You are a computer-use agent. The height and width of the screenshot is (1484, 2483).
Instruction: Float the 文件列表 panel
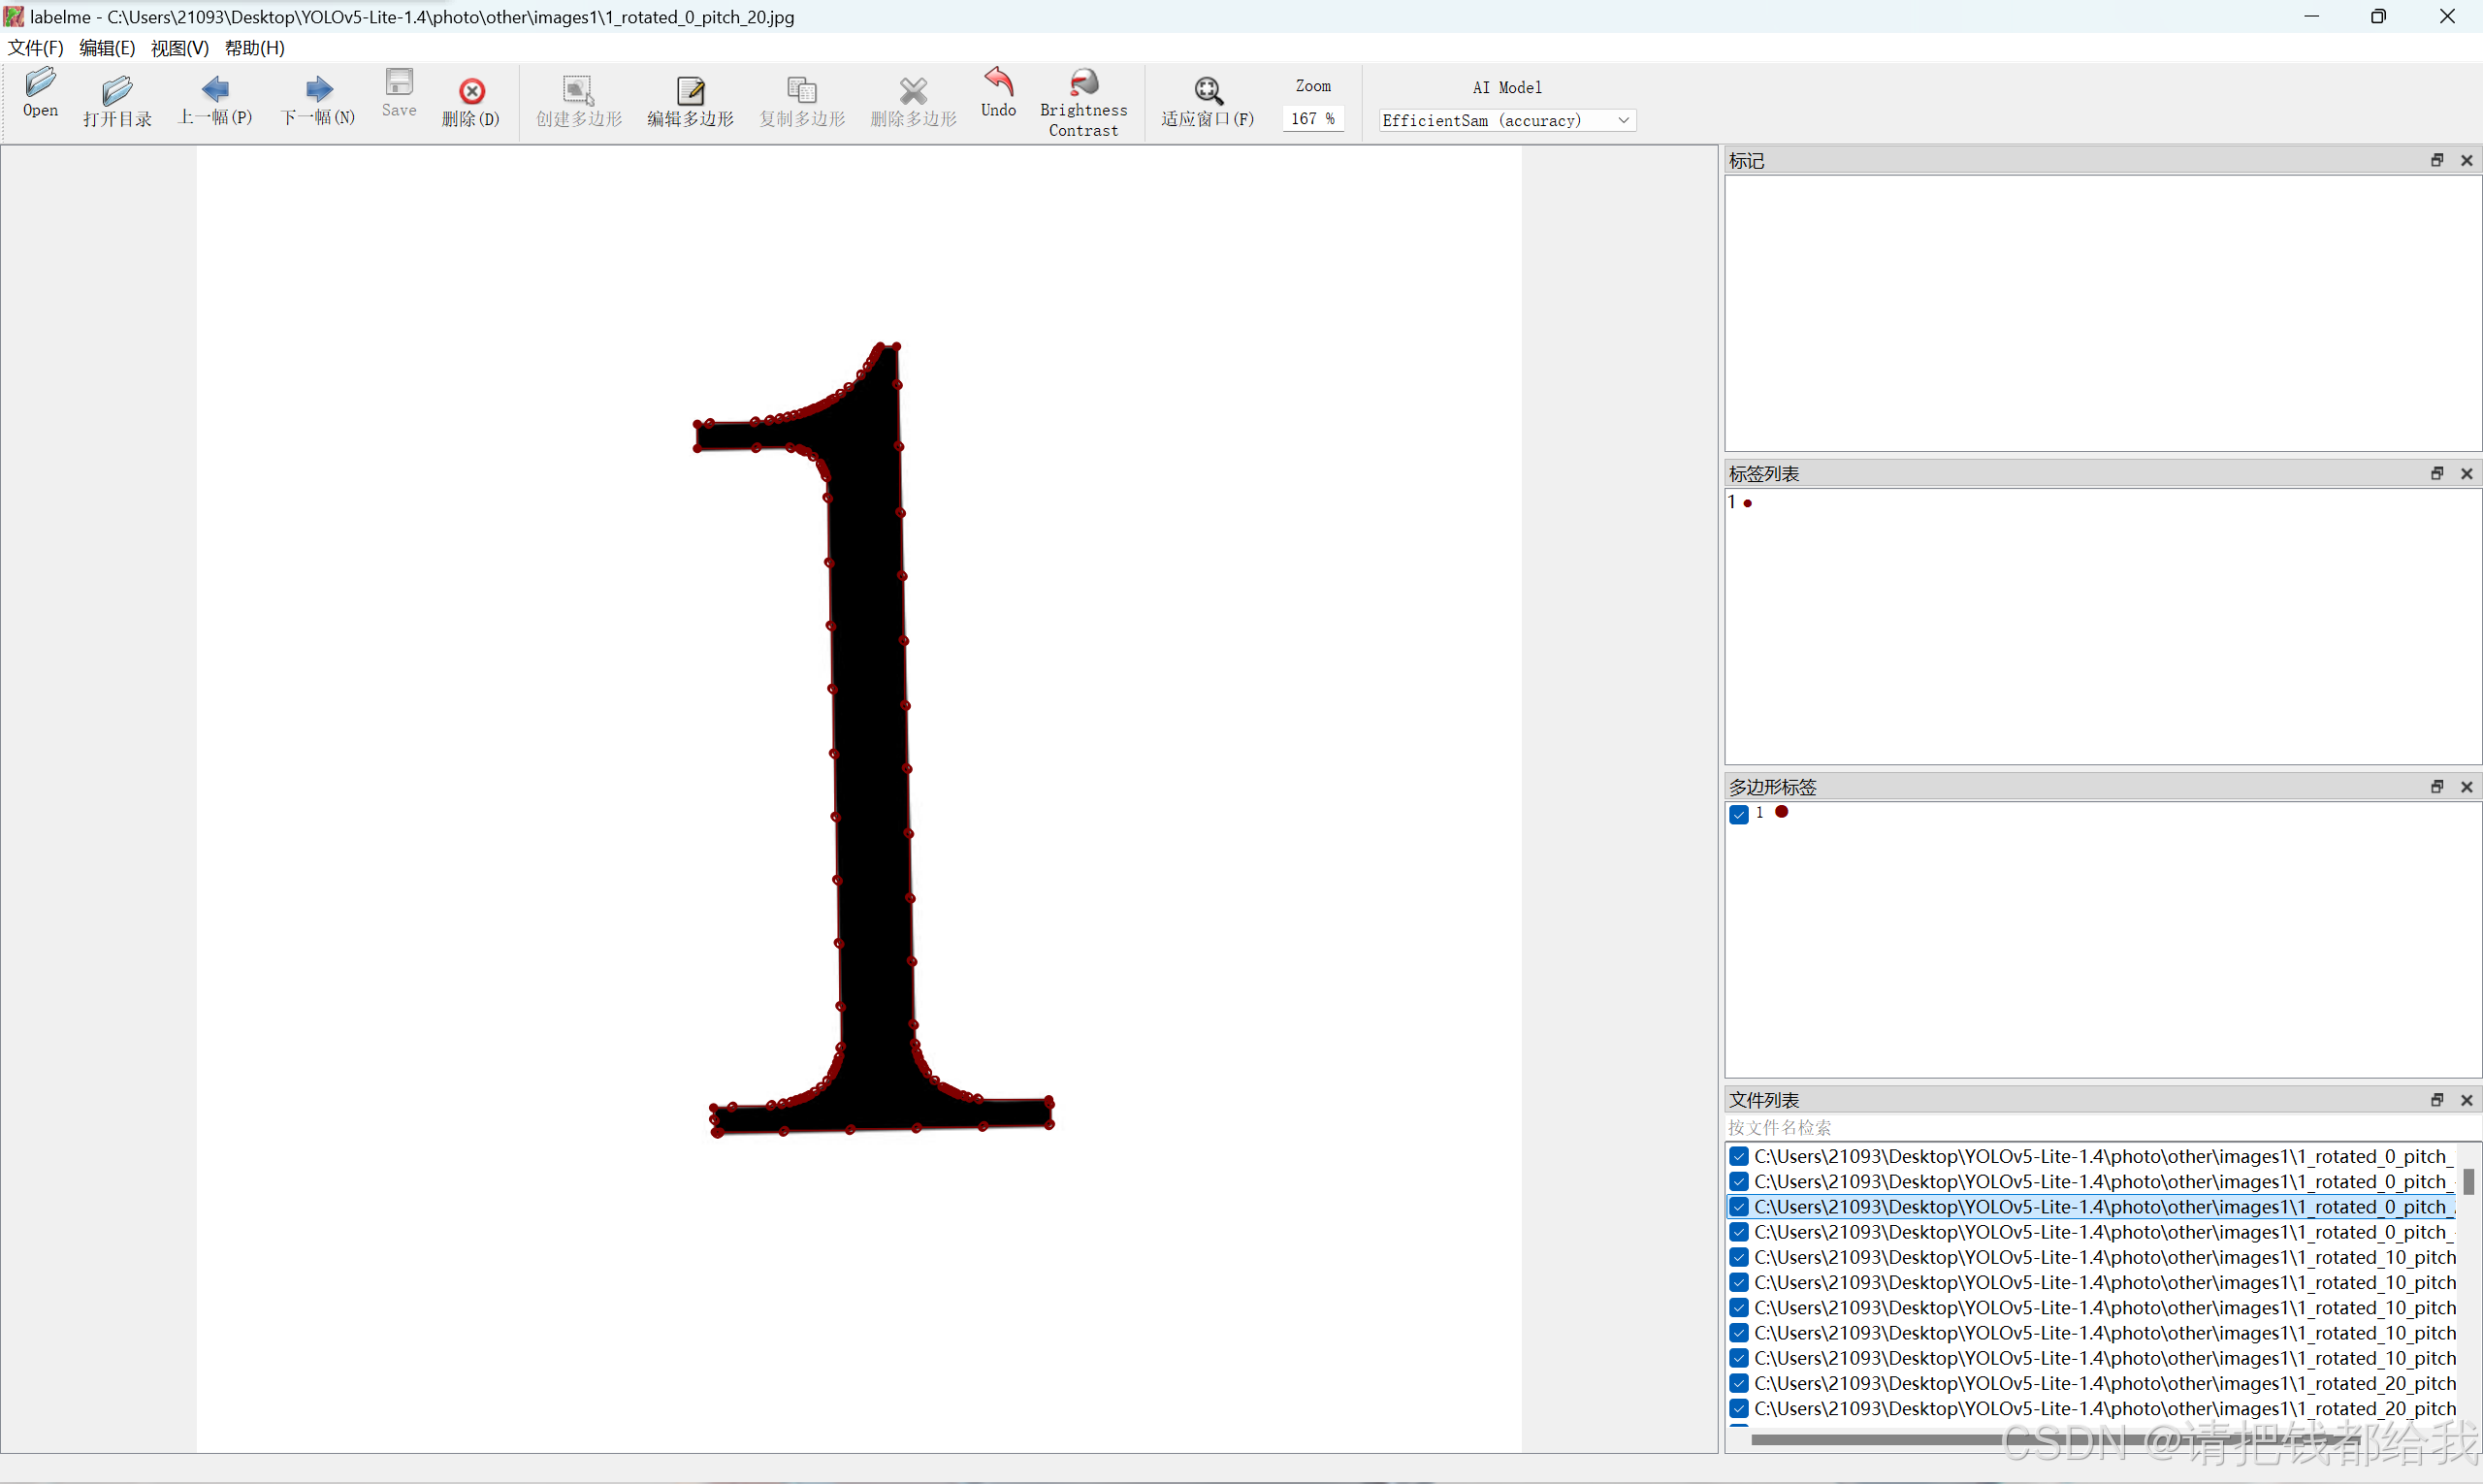(2437, 1100)
